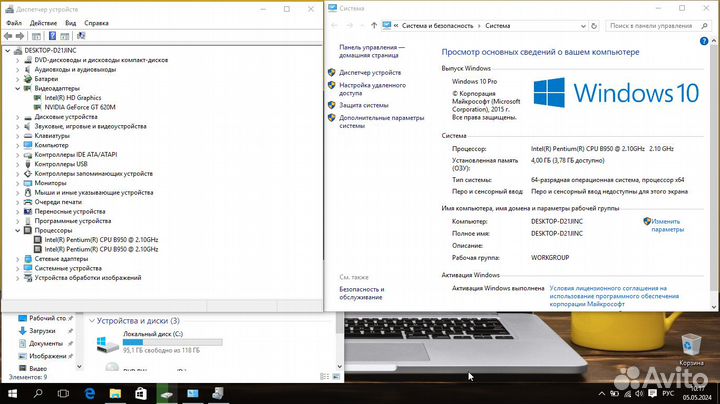Click the Аудиовходы и аудиовыходы speaker icon
The height and width of the screenshot is (404, 720).
(x=28, y=69)
